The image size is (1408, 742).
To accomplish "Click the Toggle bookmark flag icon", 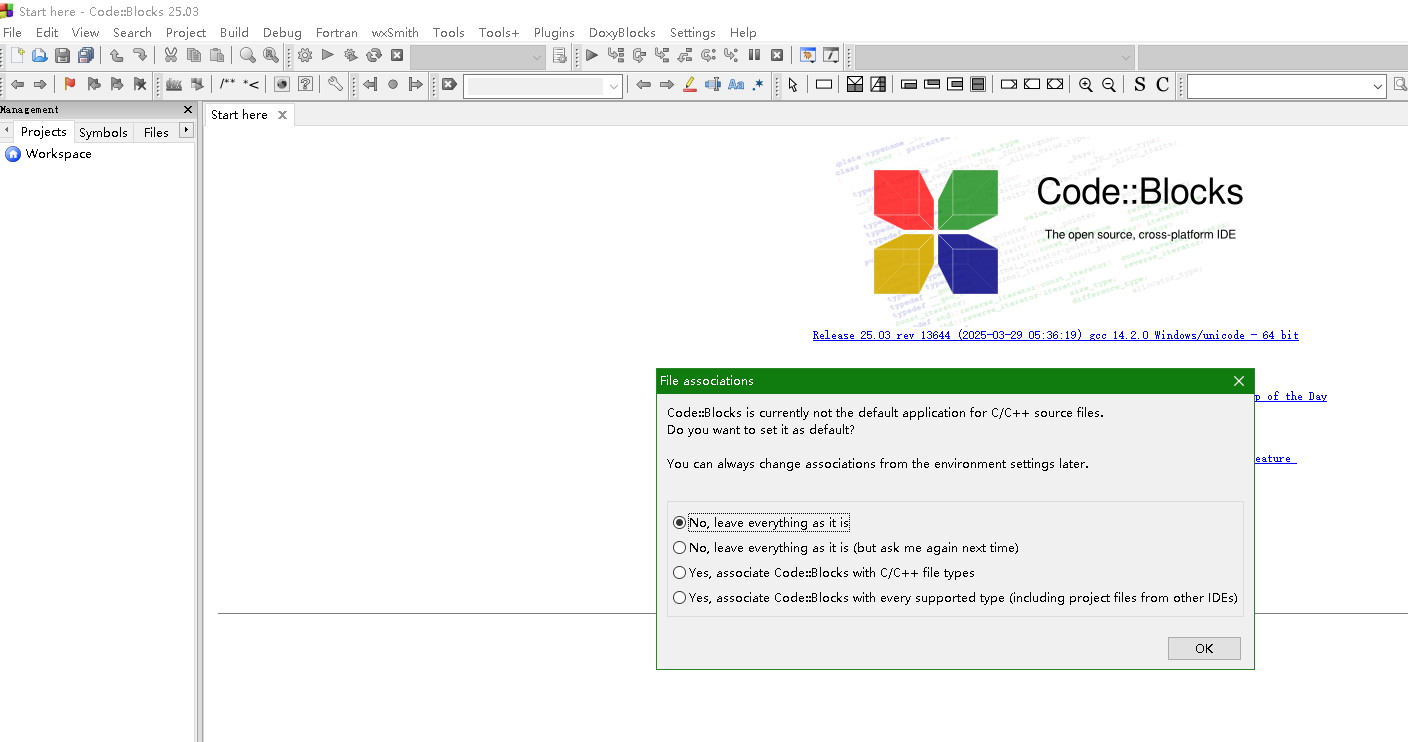I will pos(69,85).
